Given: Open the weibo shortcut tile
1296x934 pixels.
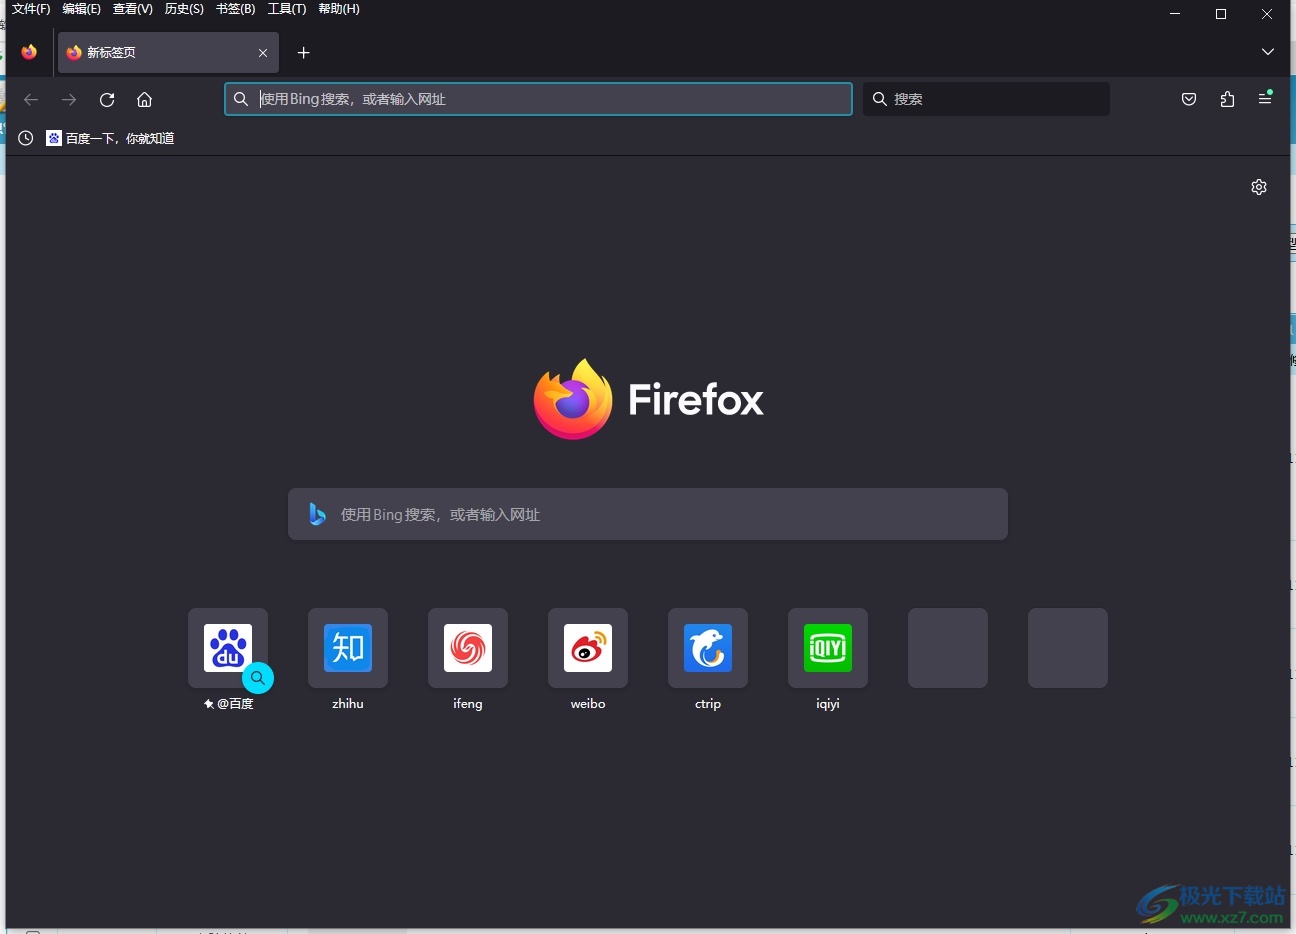Looking at the screenshot, I should (588, 648).
